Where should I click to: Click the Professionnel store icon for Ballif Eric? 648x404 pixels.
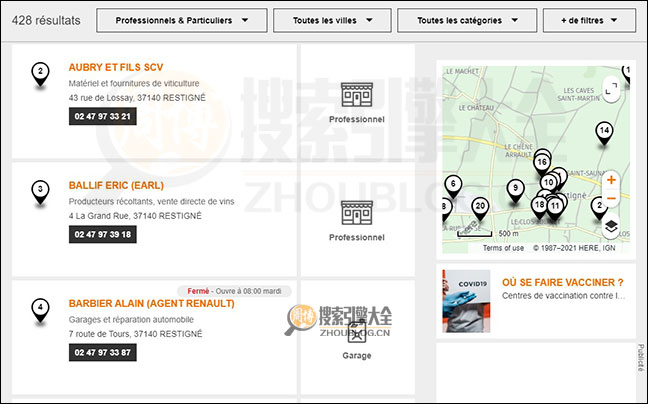click(x=356, y=213)
